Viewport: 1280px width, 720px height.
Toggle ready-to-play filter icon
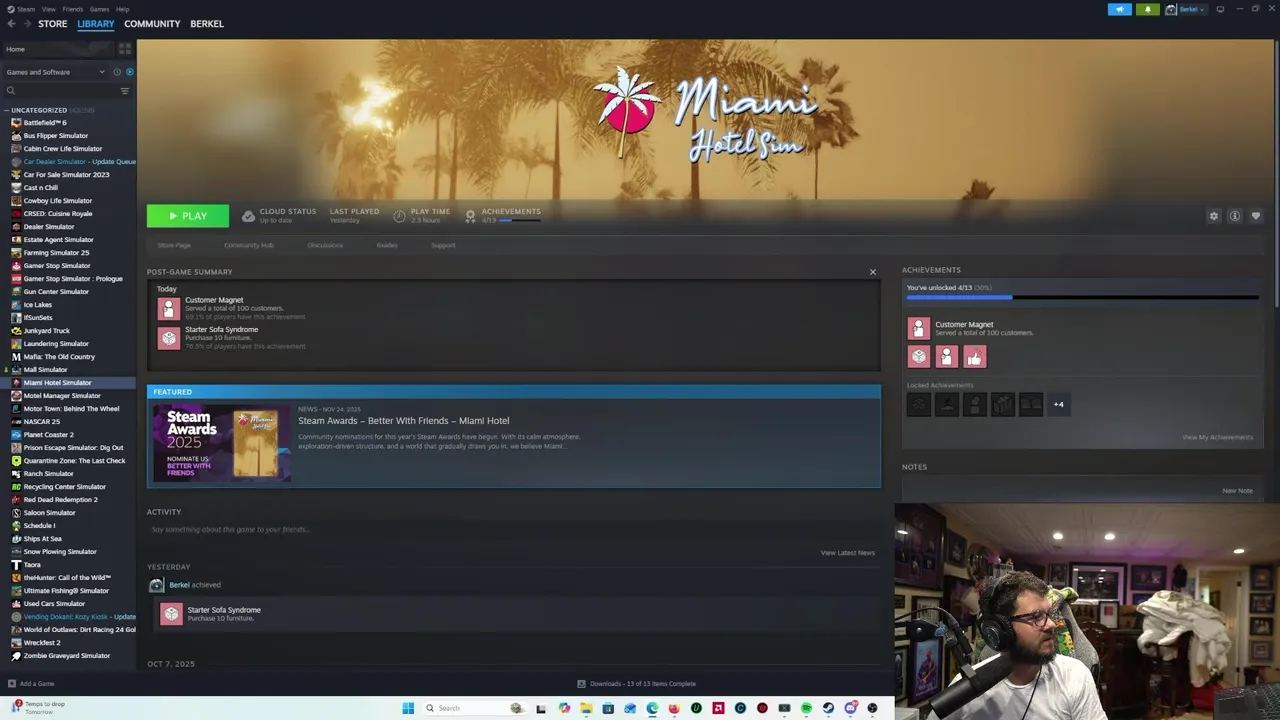(x=130, y=72)
